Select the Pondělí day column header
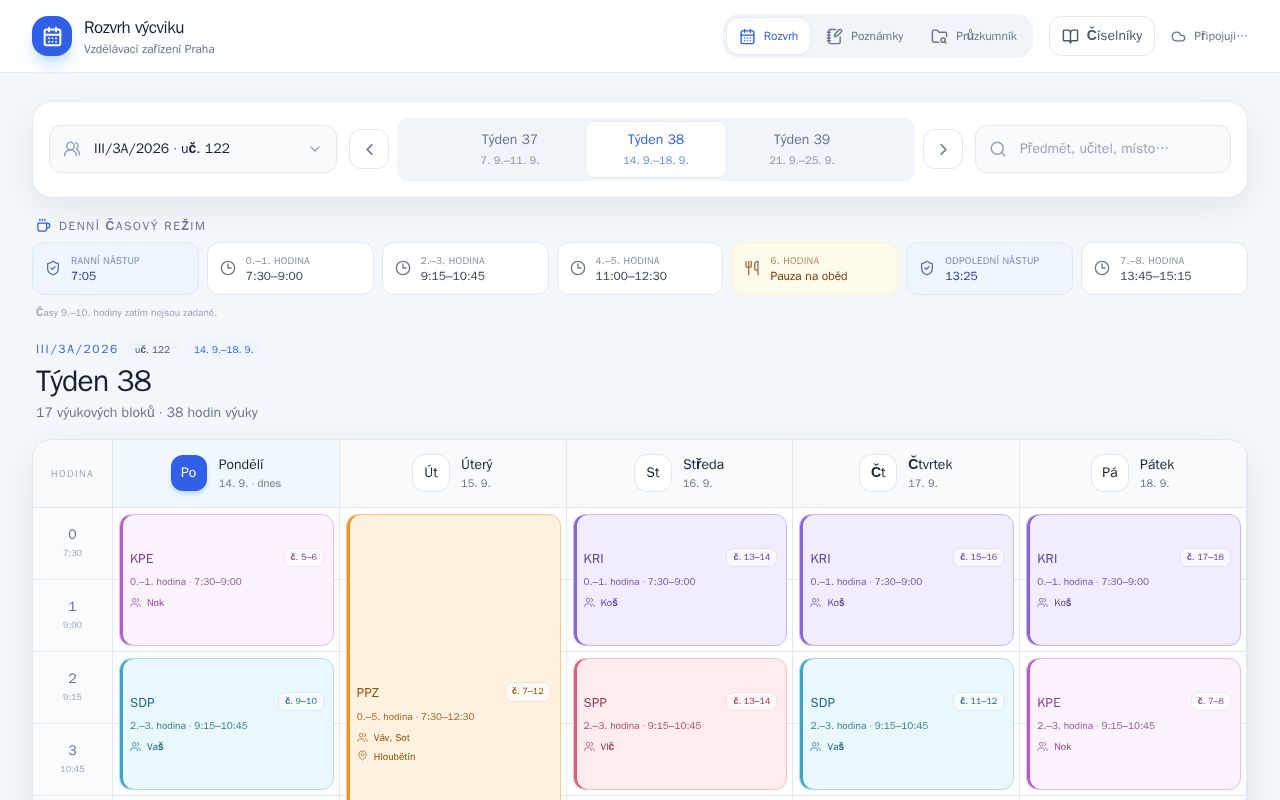 (226, 473)
